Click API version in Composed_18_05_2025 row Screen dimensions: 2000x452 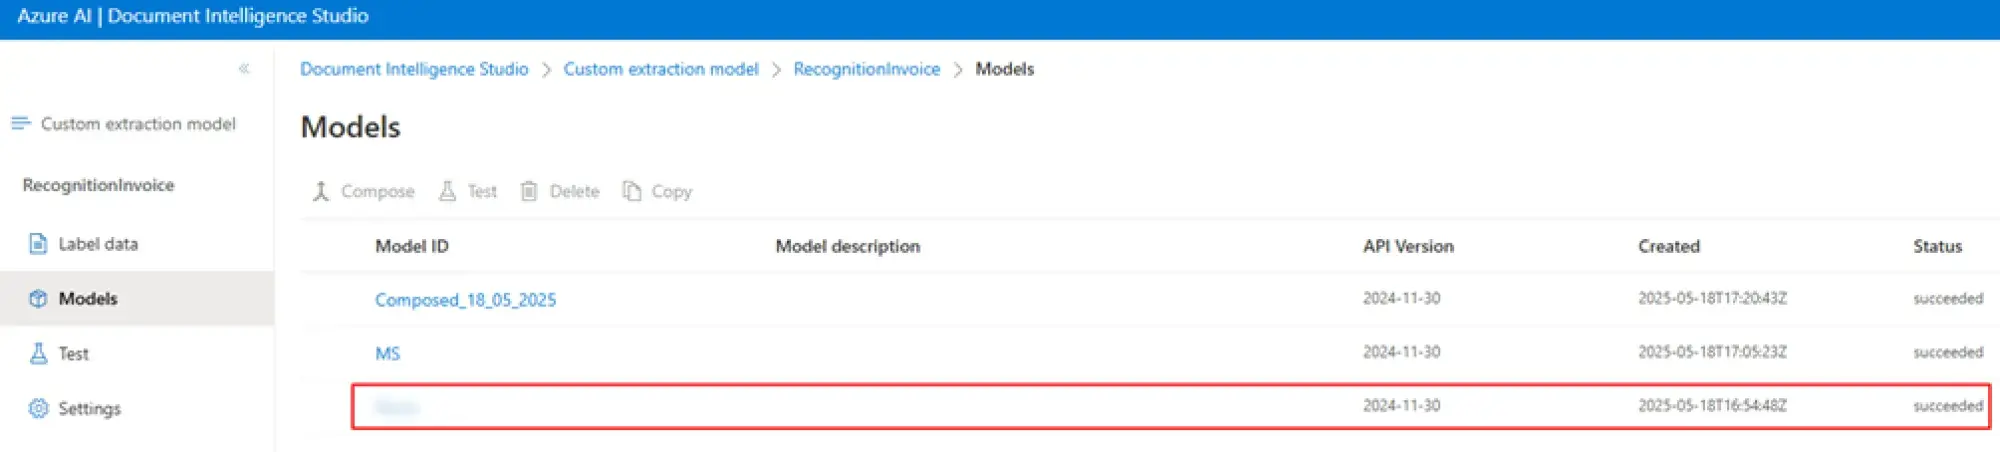pos(1401,298)
